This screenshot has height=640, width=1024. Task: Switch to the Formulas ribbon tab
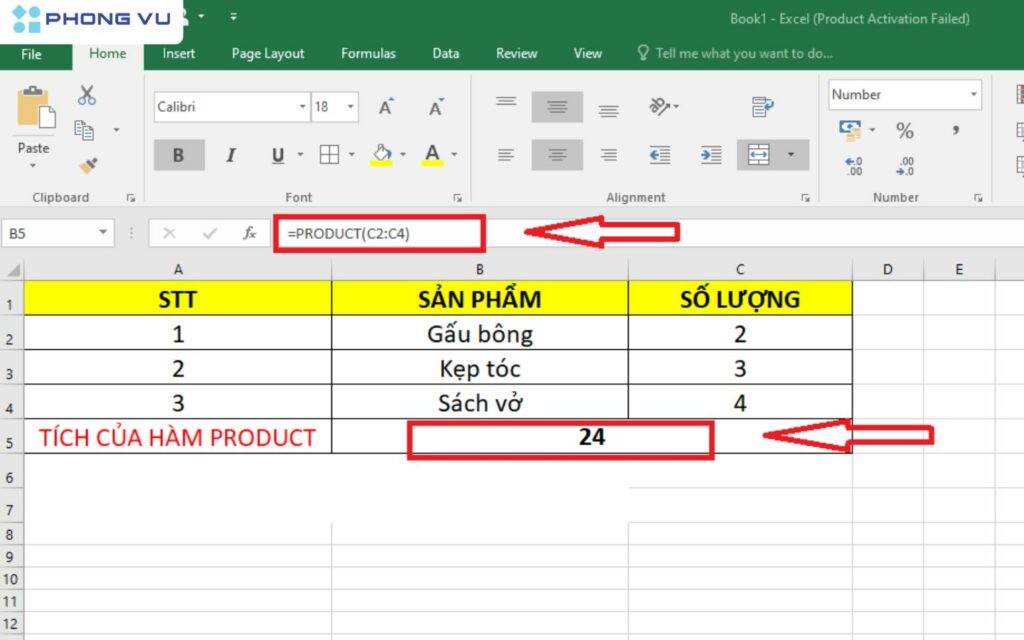pos(368,54)
